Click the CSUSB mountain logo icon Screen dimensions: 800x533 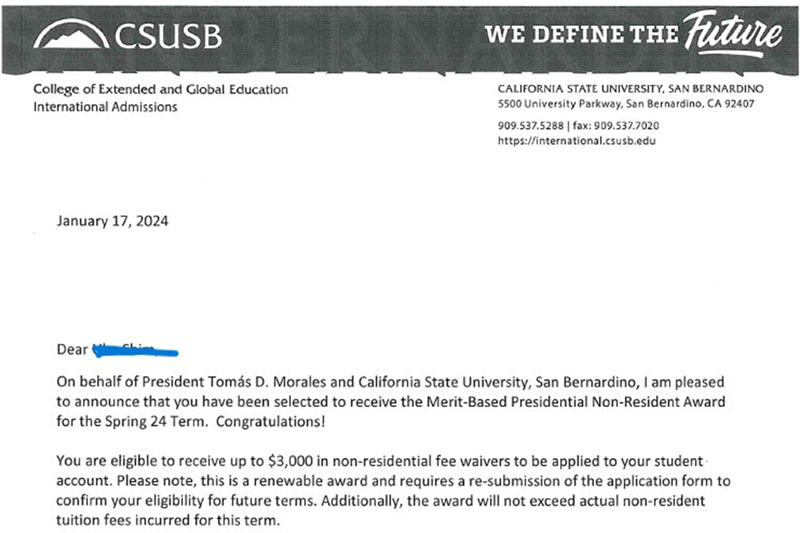(x=70, y=37)
